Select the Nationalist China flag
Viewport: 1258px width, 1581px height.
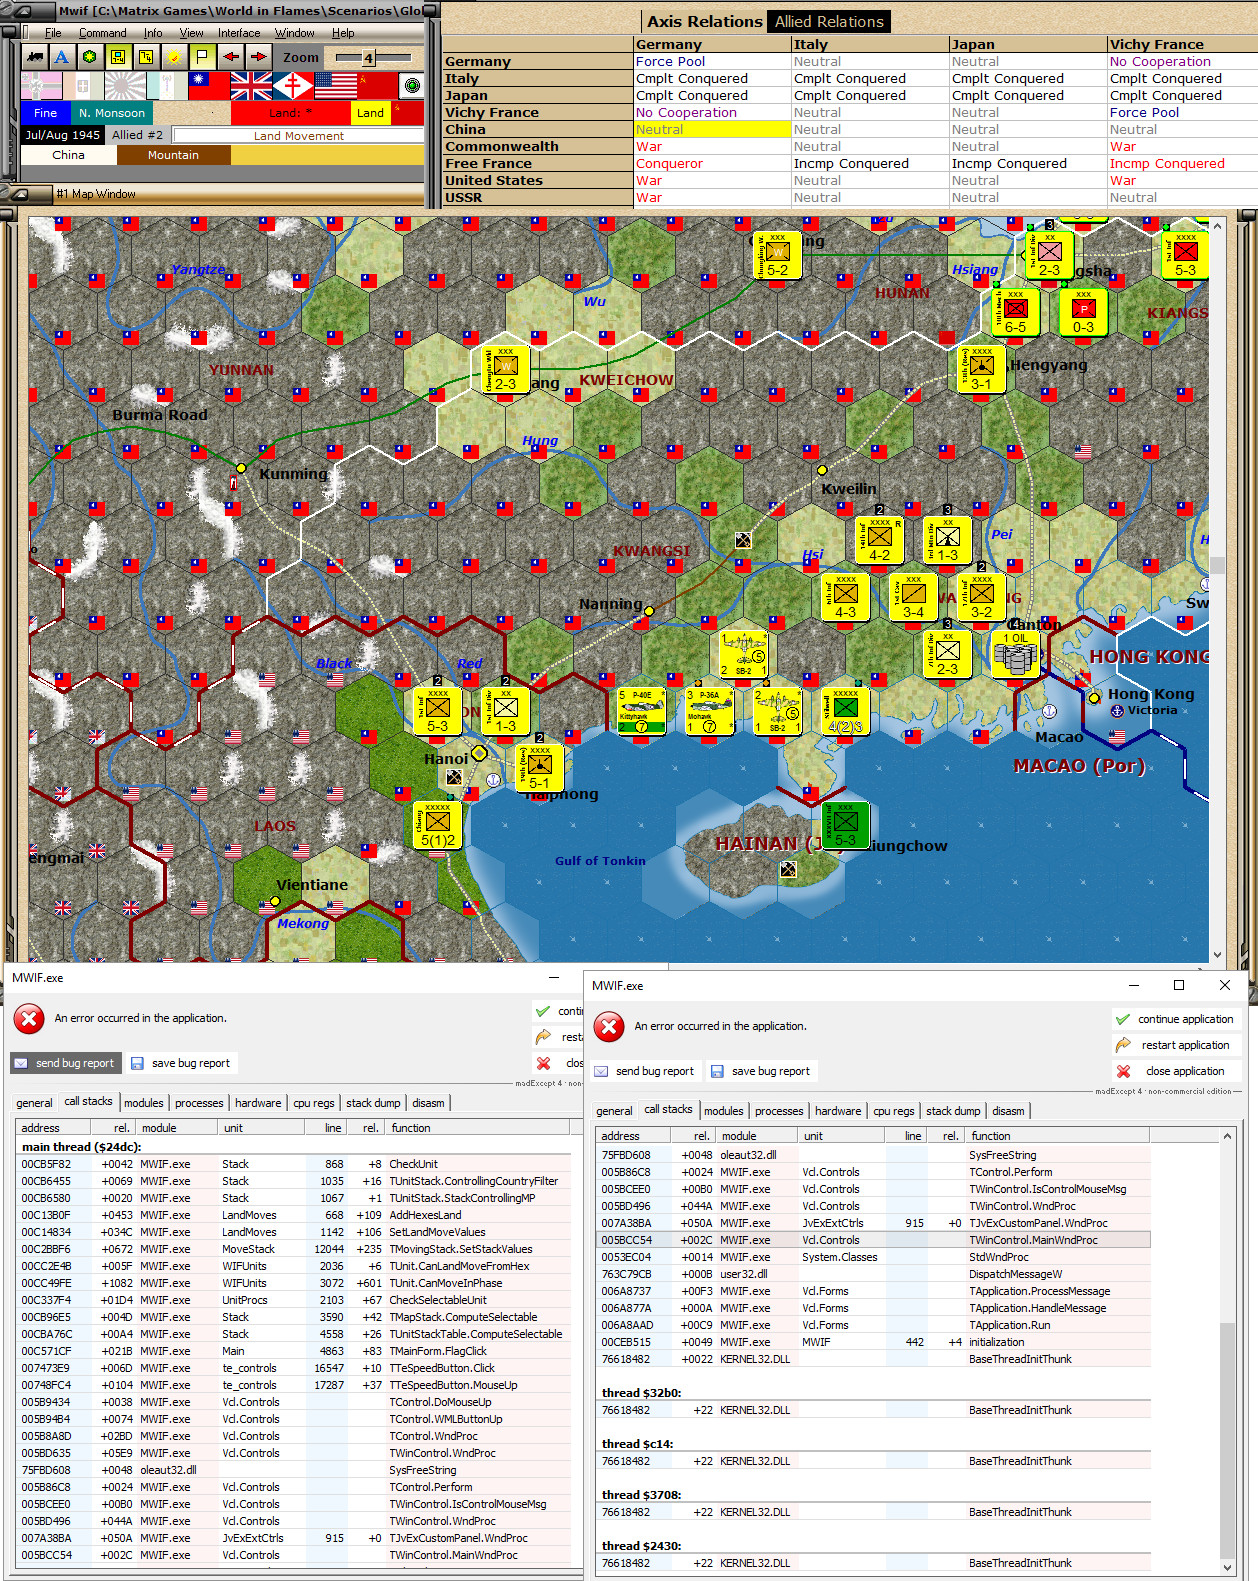[x=209, y=86]
